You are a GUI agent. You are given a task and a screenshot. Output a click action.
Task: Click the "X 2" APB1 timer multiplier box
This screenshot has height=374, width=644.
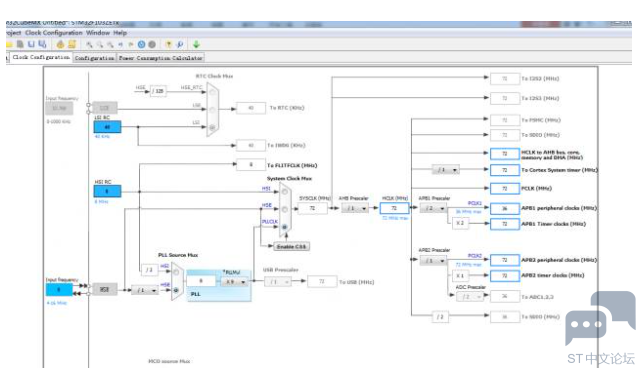460,223
